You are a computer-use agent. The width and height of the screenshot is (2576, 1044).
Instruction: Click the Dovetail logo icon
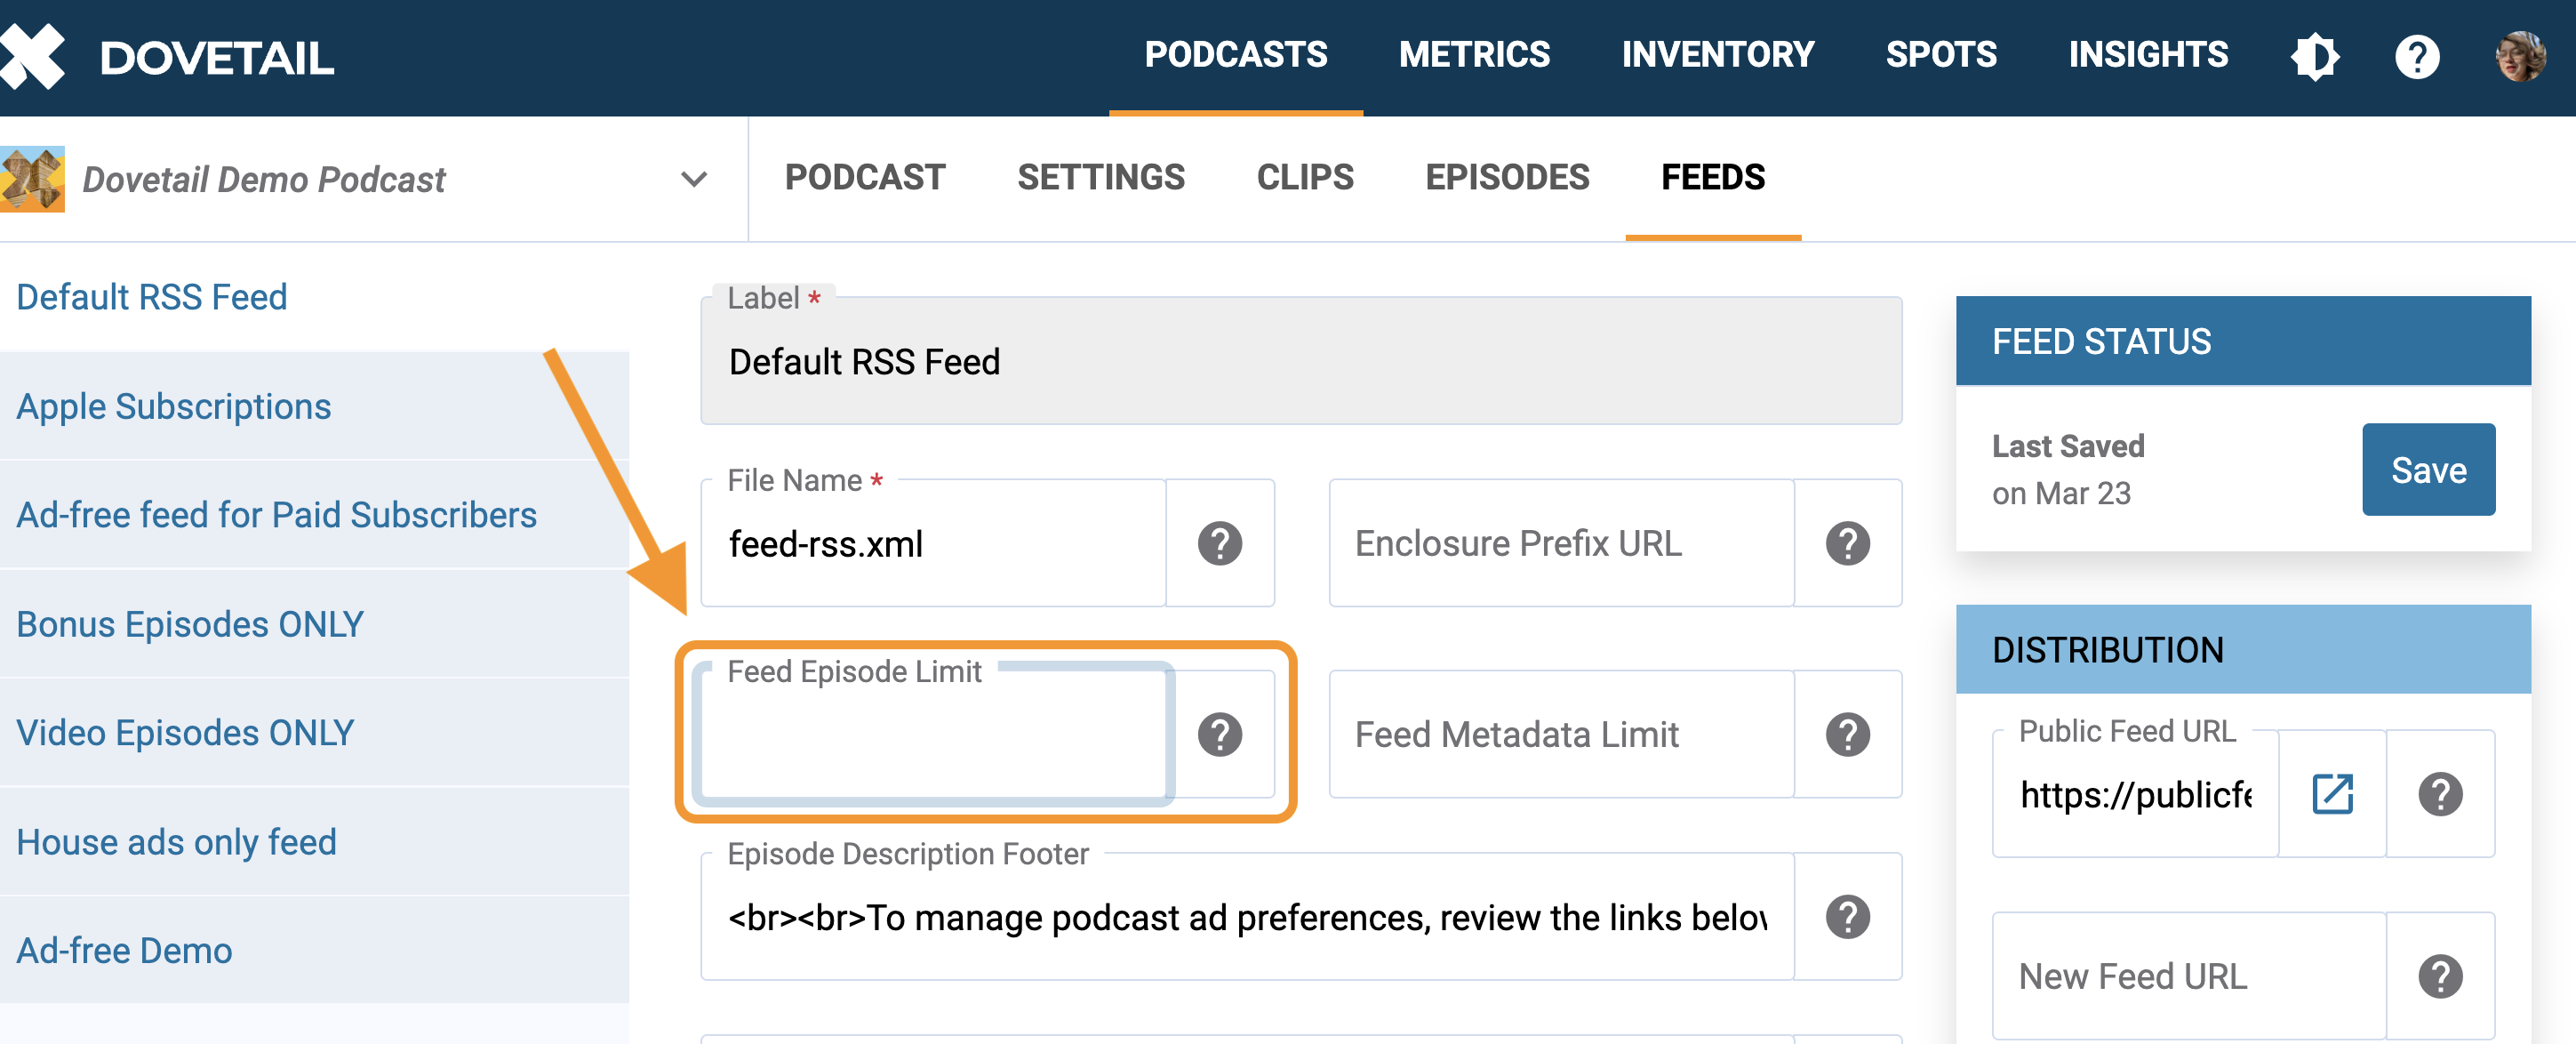(32, 56)
